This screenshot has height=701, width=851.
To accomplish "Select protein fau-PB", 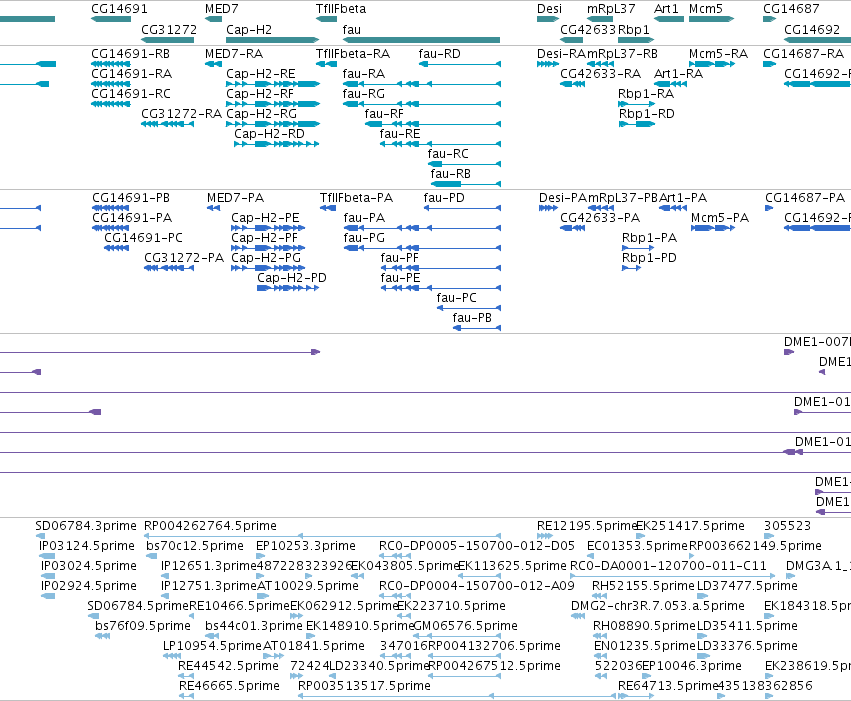I will click(472, 318).
